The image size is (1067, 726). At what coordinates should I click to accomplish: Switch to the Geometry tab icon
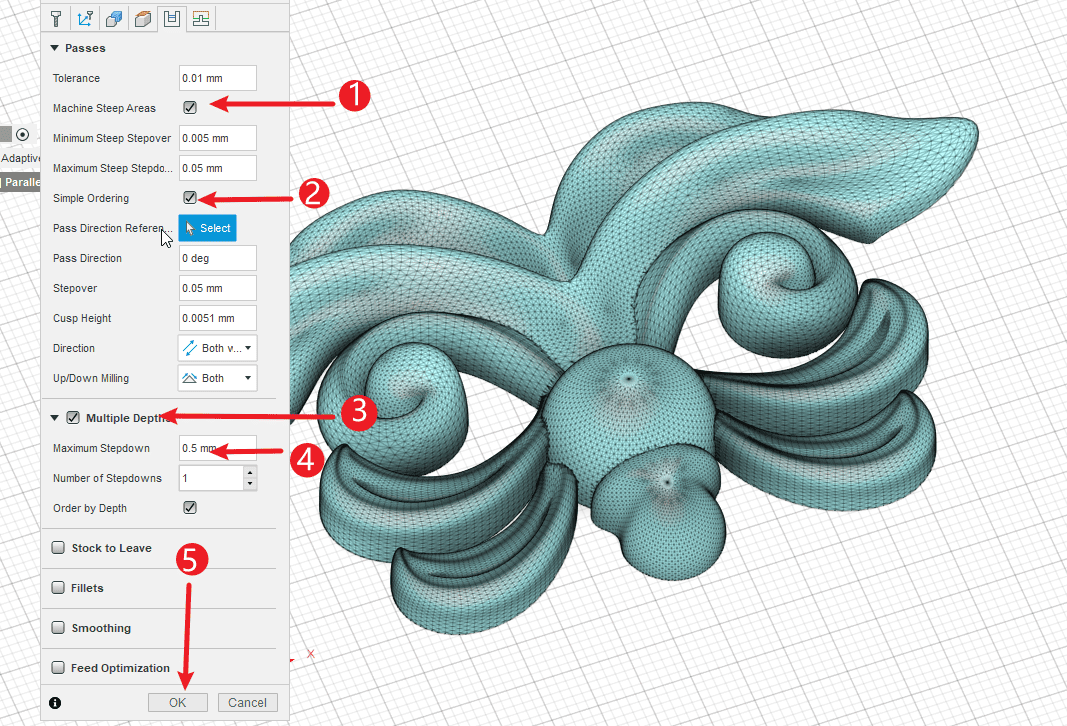[114, 18]
